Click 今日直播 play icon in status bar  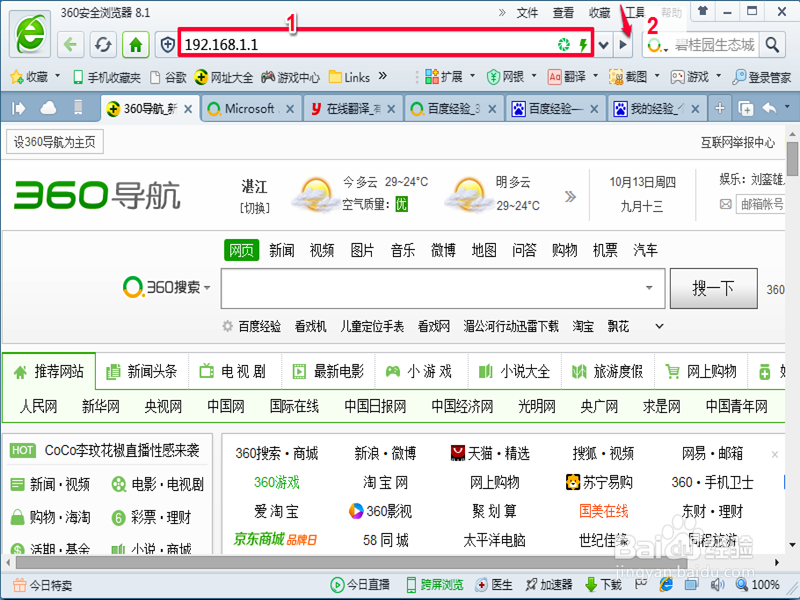pos(337,585)
